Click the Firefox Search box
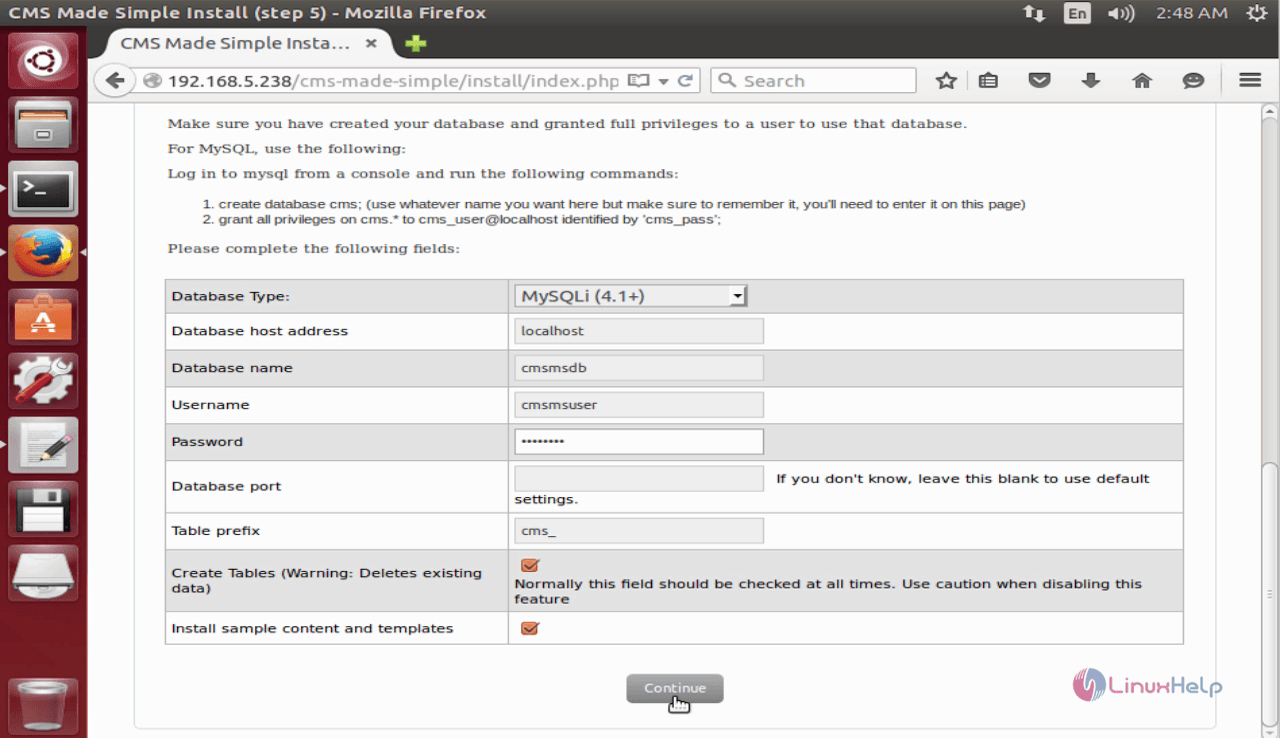The height and width of the screenshot is (738, 1280). tap(813, 81)
